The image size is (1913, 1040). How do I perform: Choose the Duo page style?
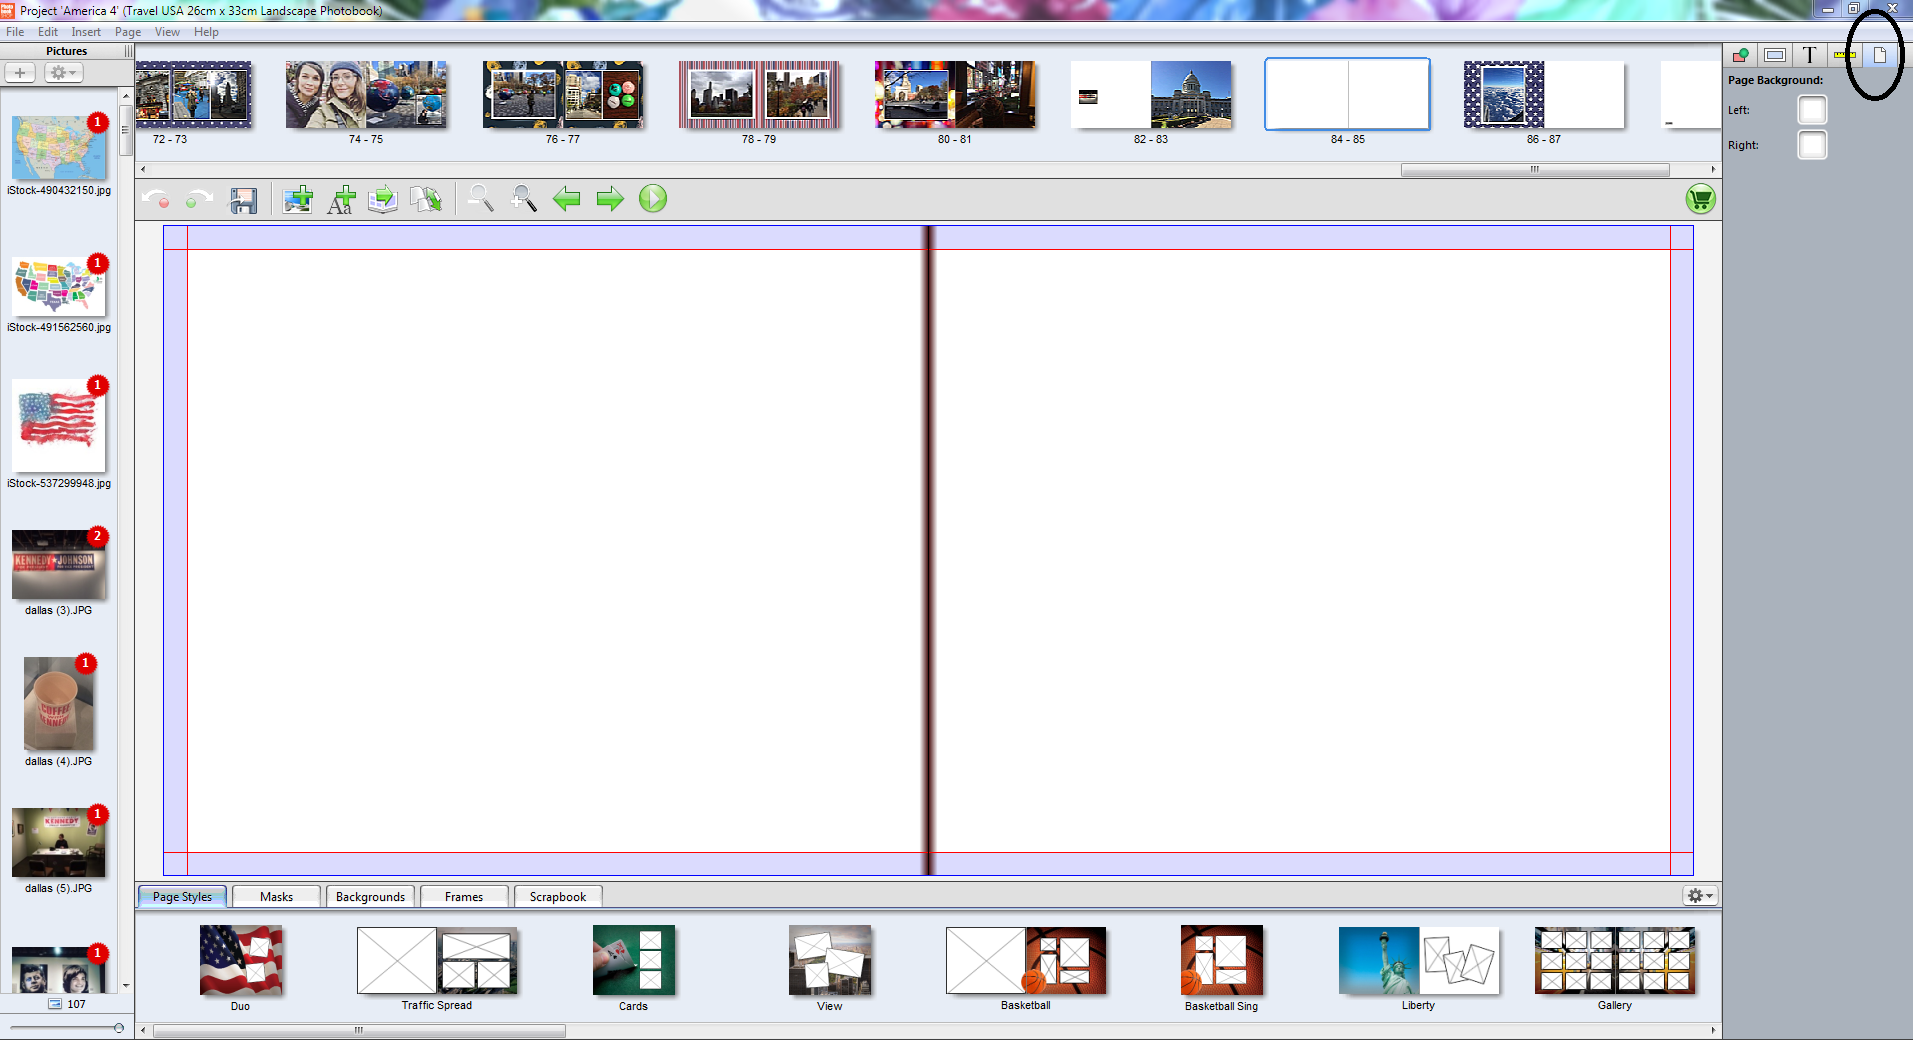click(x=241, y=961)
